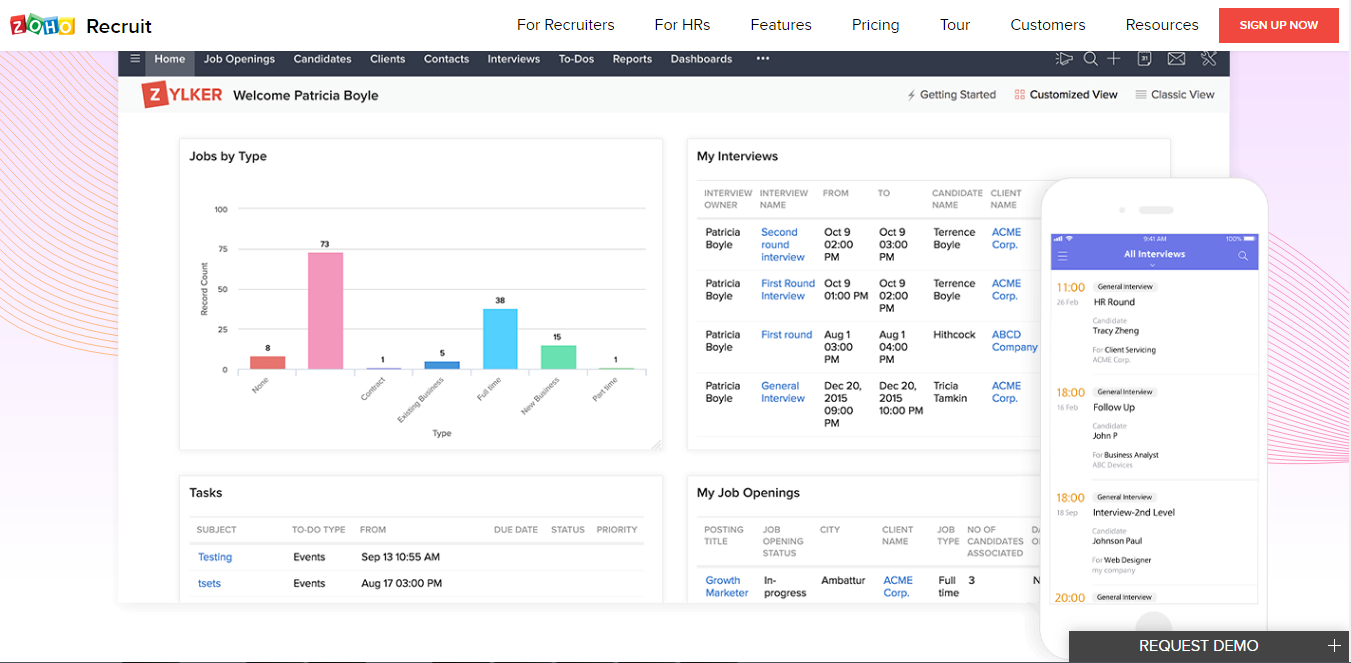Screen dimensions: 1351x663
Task: Click the Zoho Recruit logo
Action: click(81, 25)
